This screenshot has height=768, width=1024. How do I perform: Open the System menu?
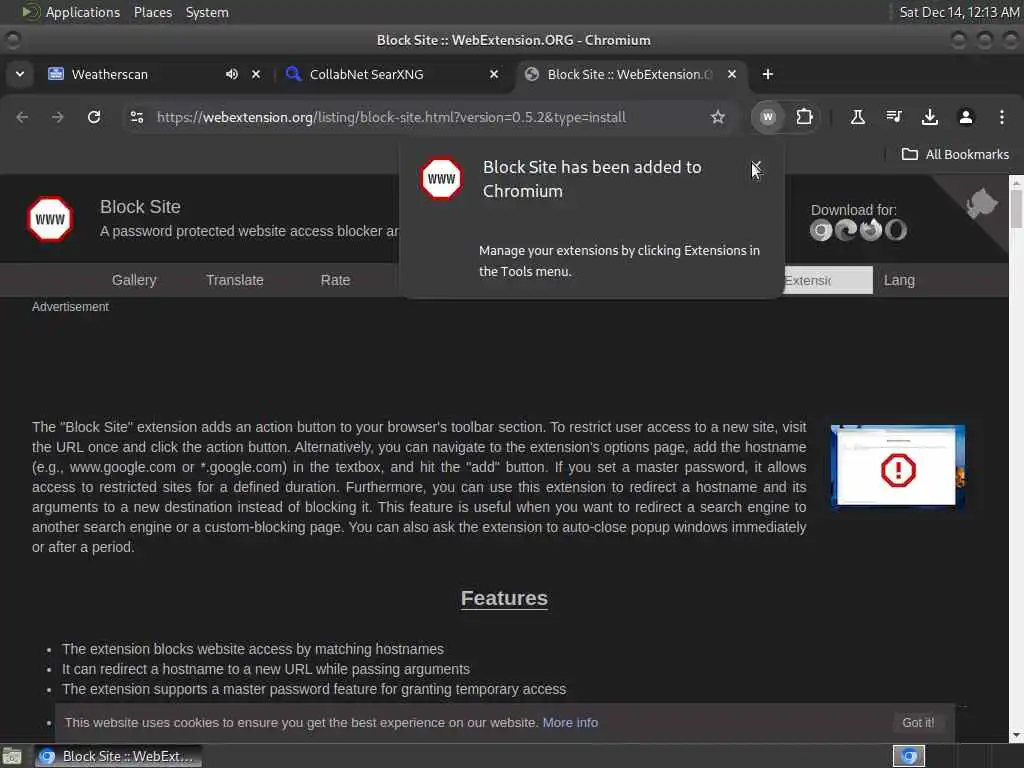207,12
